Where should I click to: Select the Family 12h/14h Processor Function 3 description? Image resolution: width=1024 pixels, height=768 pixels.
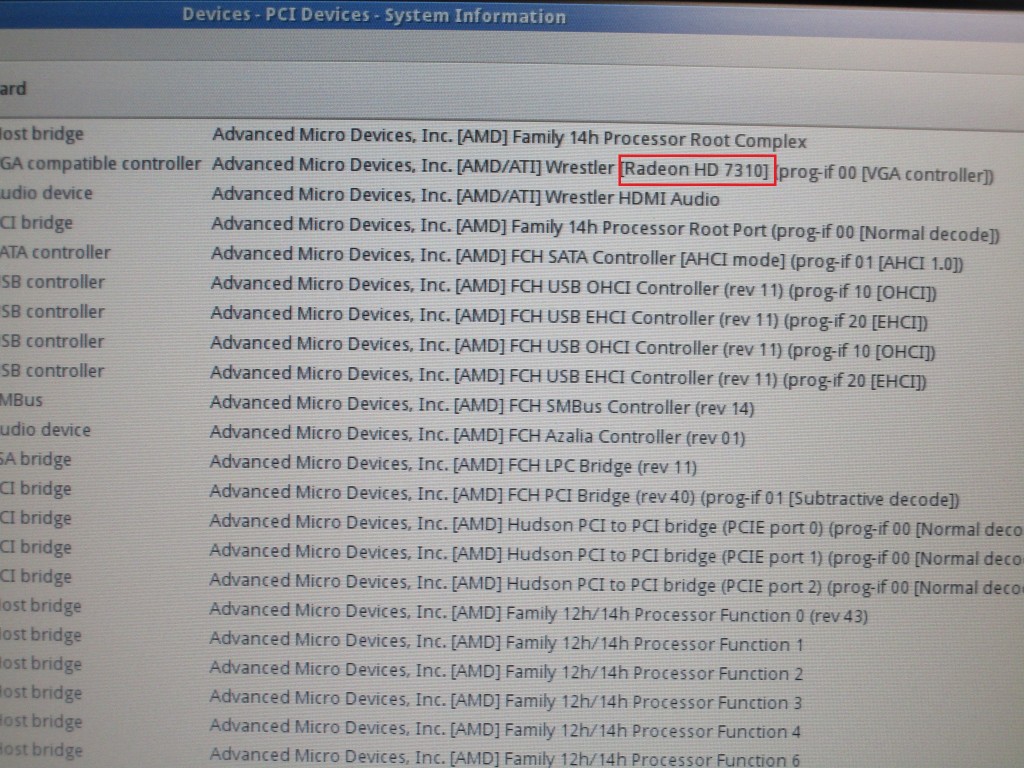[505, 700]
